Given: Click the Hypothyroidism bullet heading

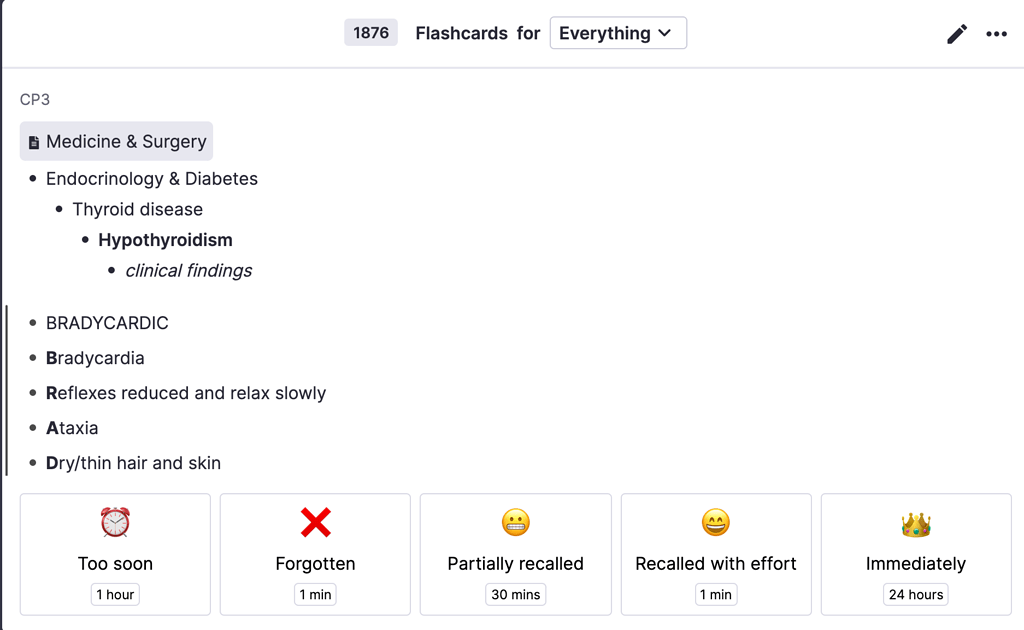Looking at the screenshot, I should tap(165, 240).
